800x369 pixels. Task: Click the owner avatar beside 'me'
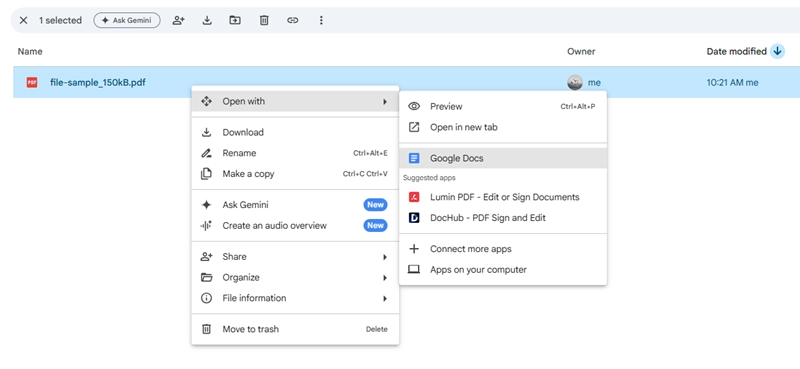pos(575,82)
